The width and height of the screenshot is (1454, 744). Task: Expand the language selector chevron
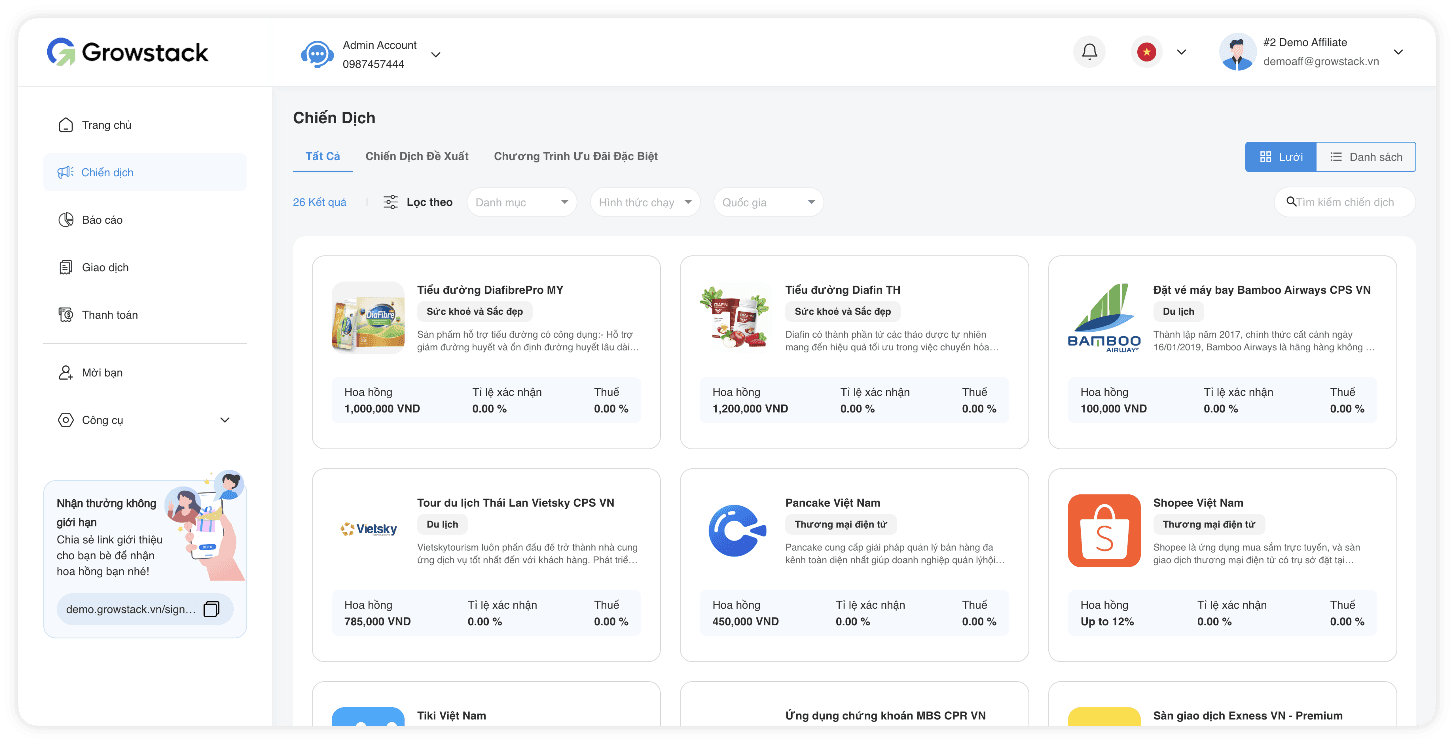pos(1181,52)
